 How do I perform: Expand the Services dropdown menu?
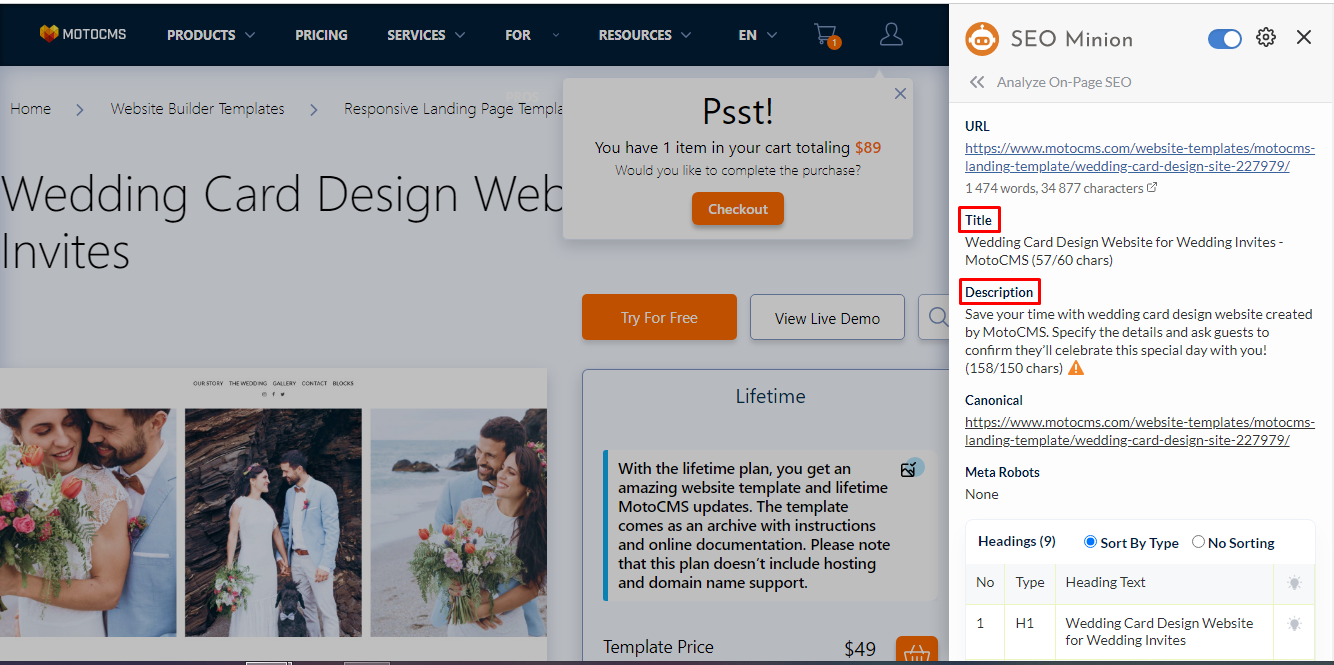426,35
